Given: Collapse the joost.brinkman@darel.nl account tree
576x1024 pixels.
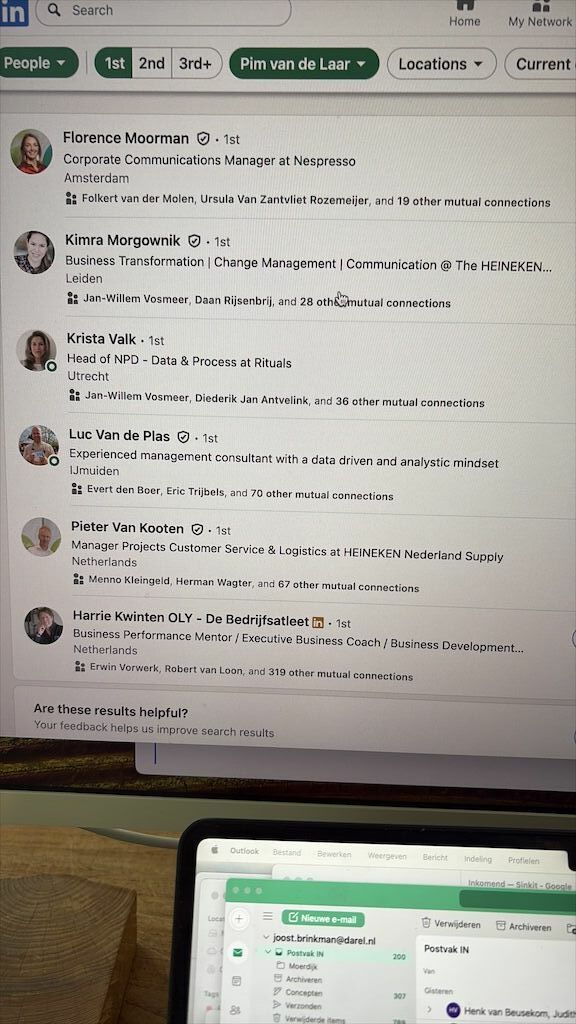Looking at the screenshot, I should click(266, 937).
